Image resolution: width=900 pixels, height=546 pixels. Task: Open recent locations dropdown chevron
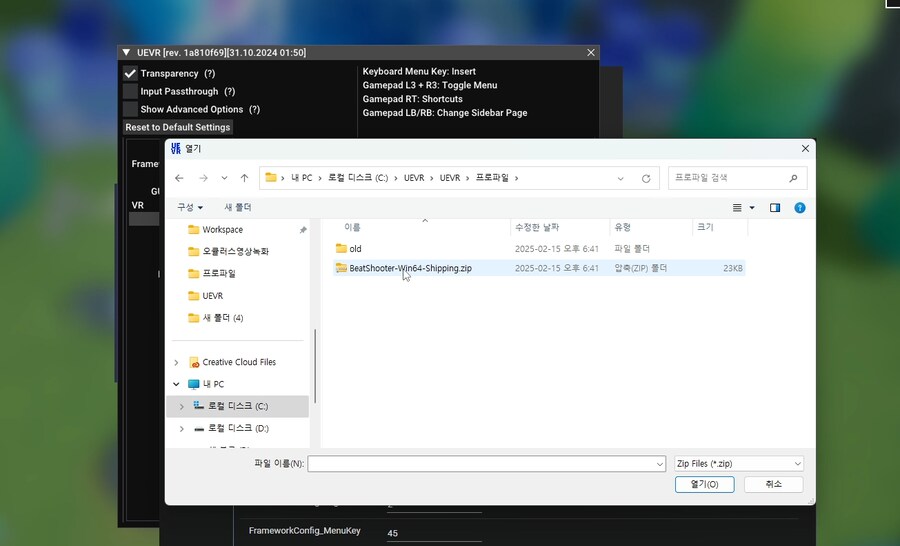224,179
